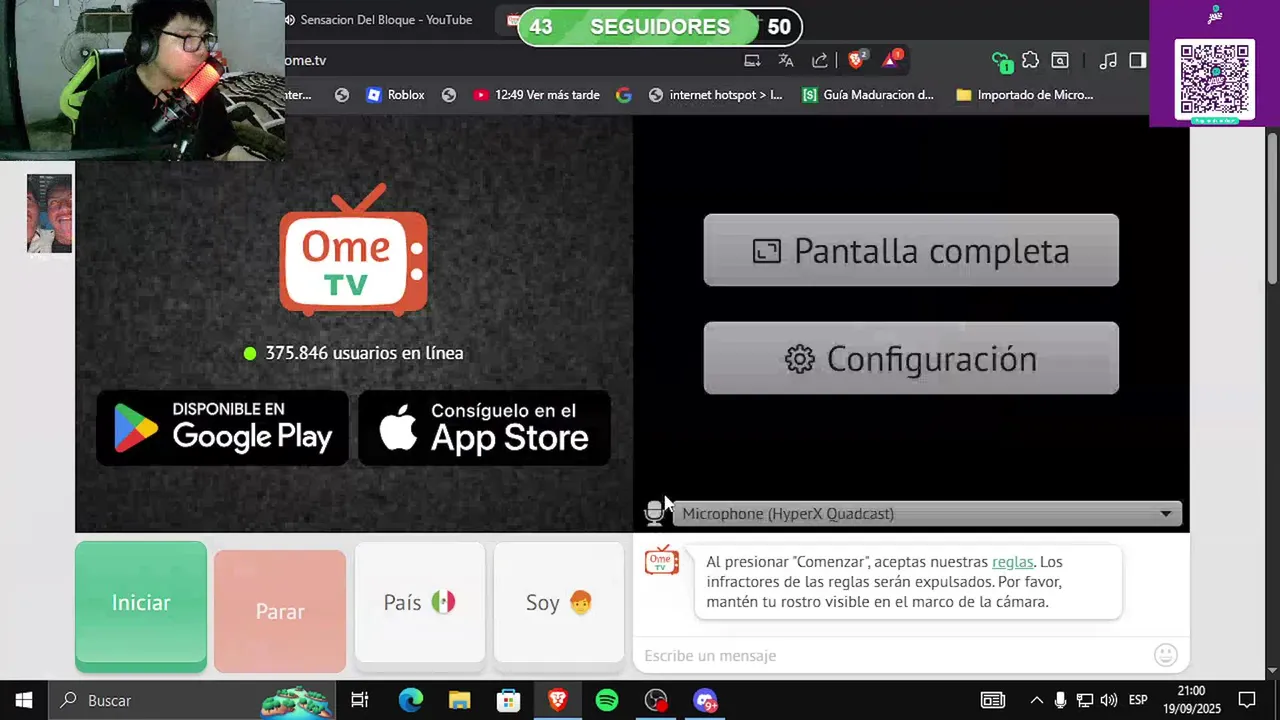This screenshot has height=720, width=1280.
Task: Open the País country selector
Action: click(x=420, y=602)
